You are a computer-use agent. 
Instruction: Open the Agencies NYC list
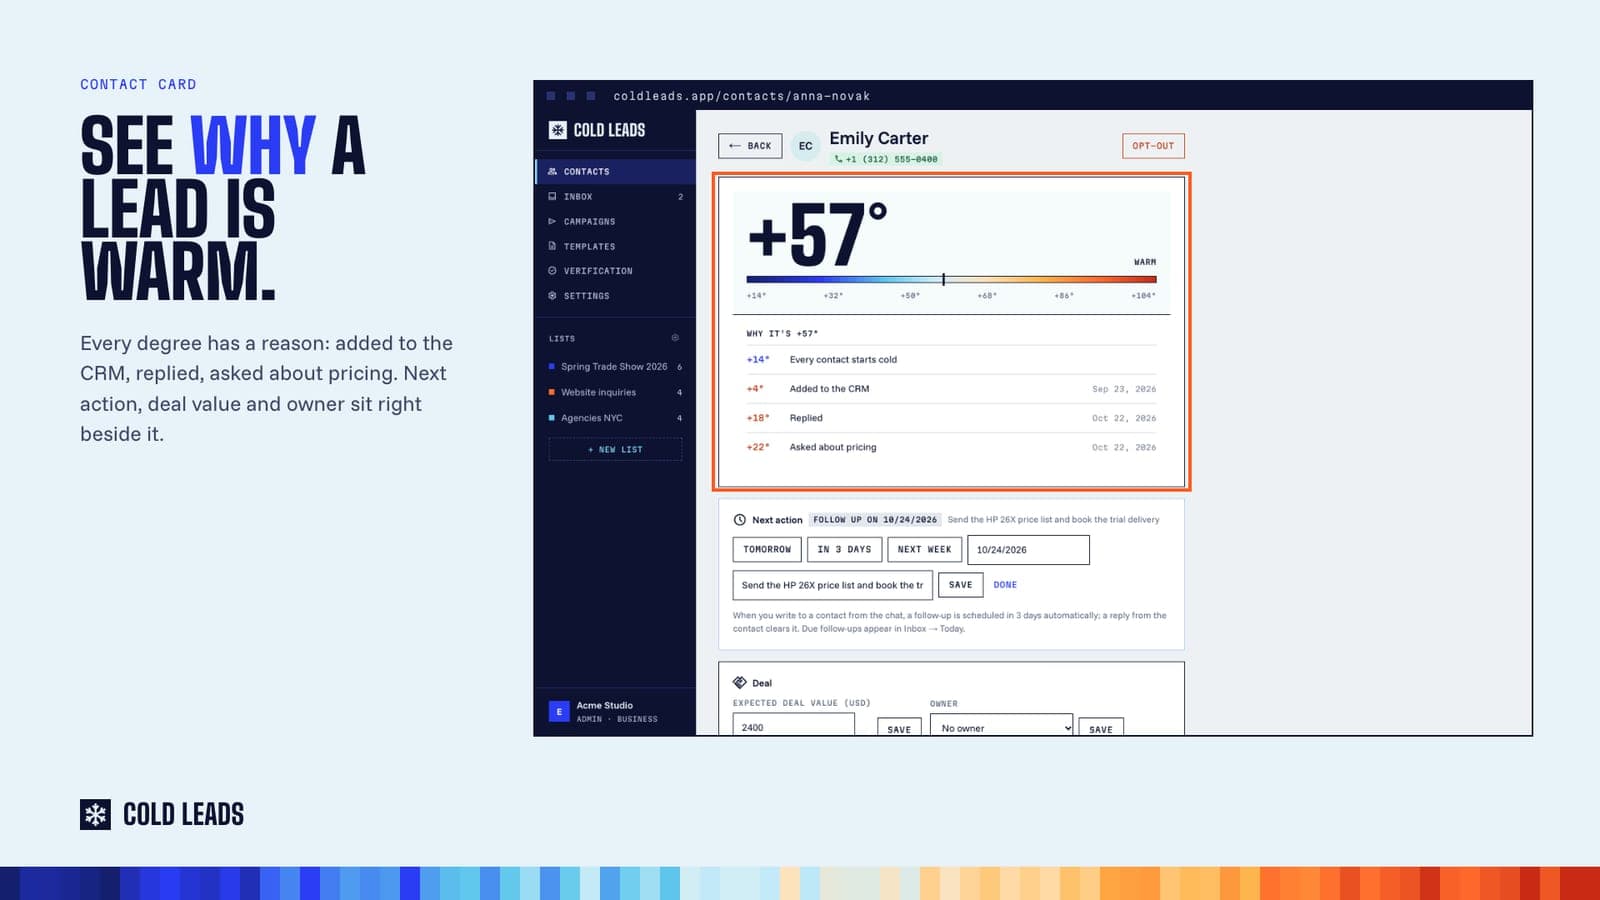pyautogui.click(x=615, y=418)
